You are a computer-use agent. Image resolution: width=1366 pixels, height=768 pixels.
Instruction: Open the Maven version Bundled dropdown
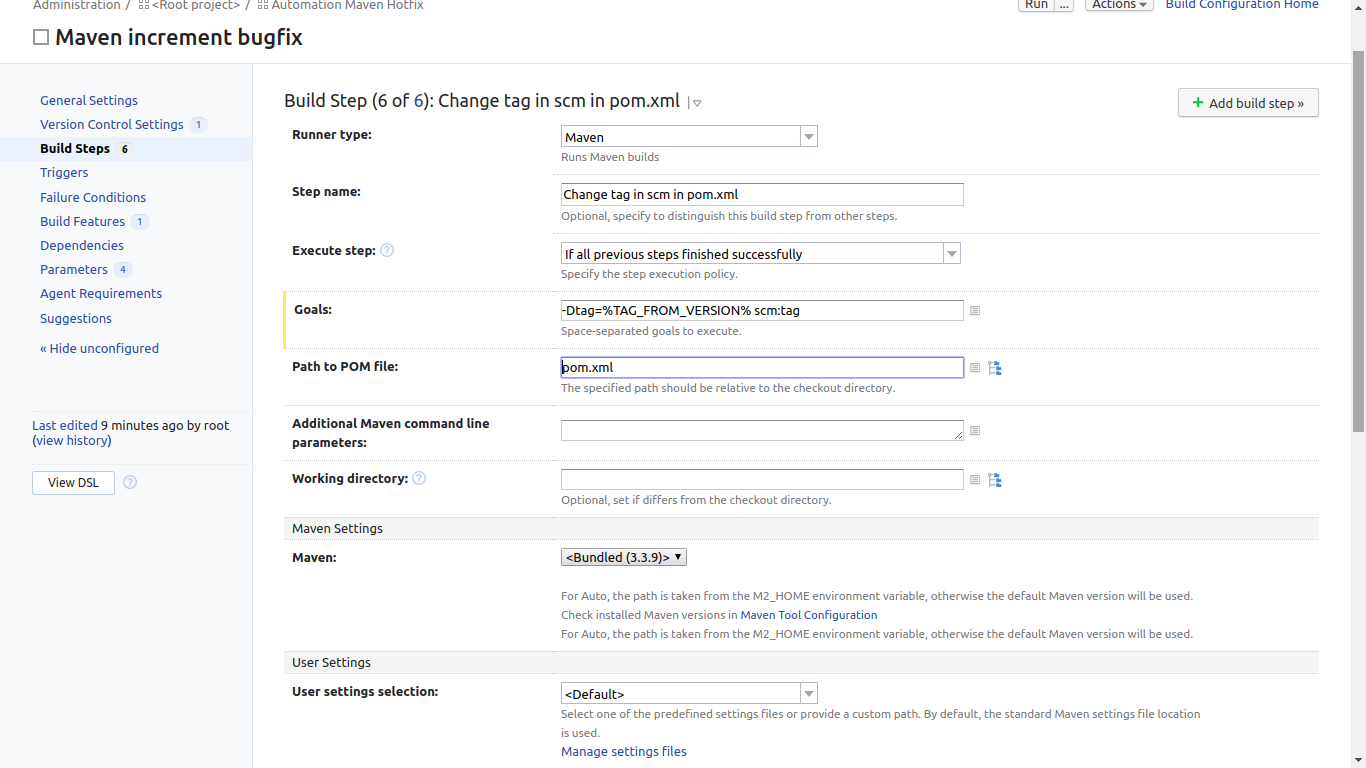pos(624,557)
